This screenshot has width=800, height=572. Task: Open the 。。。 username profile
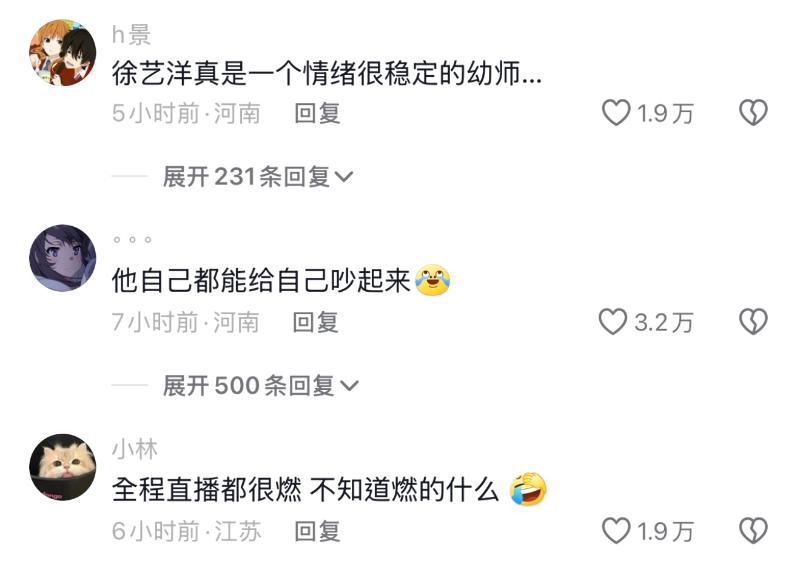click(x=132, y=239)
